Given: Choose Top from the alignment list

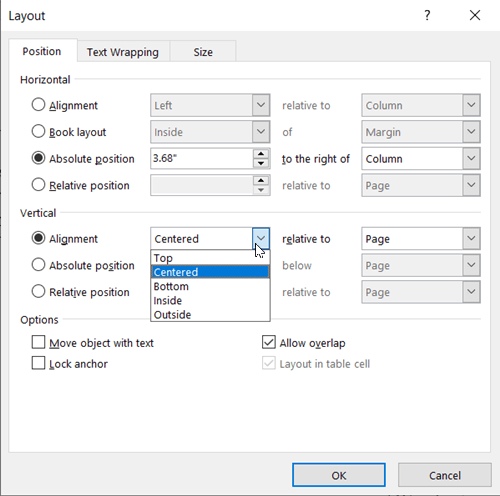Looking at the screenshot, I should point(210,258).
